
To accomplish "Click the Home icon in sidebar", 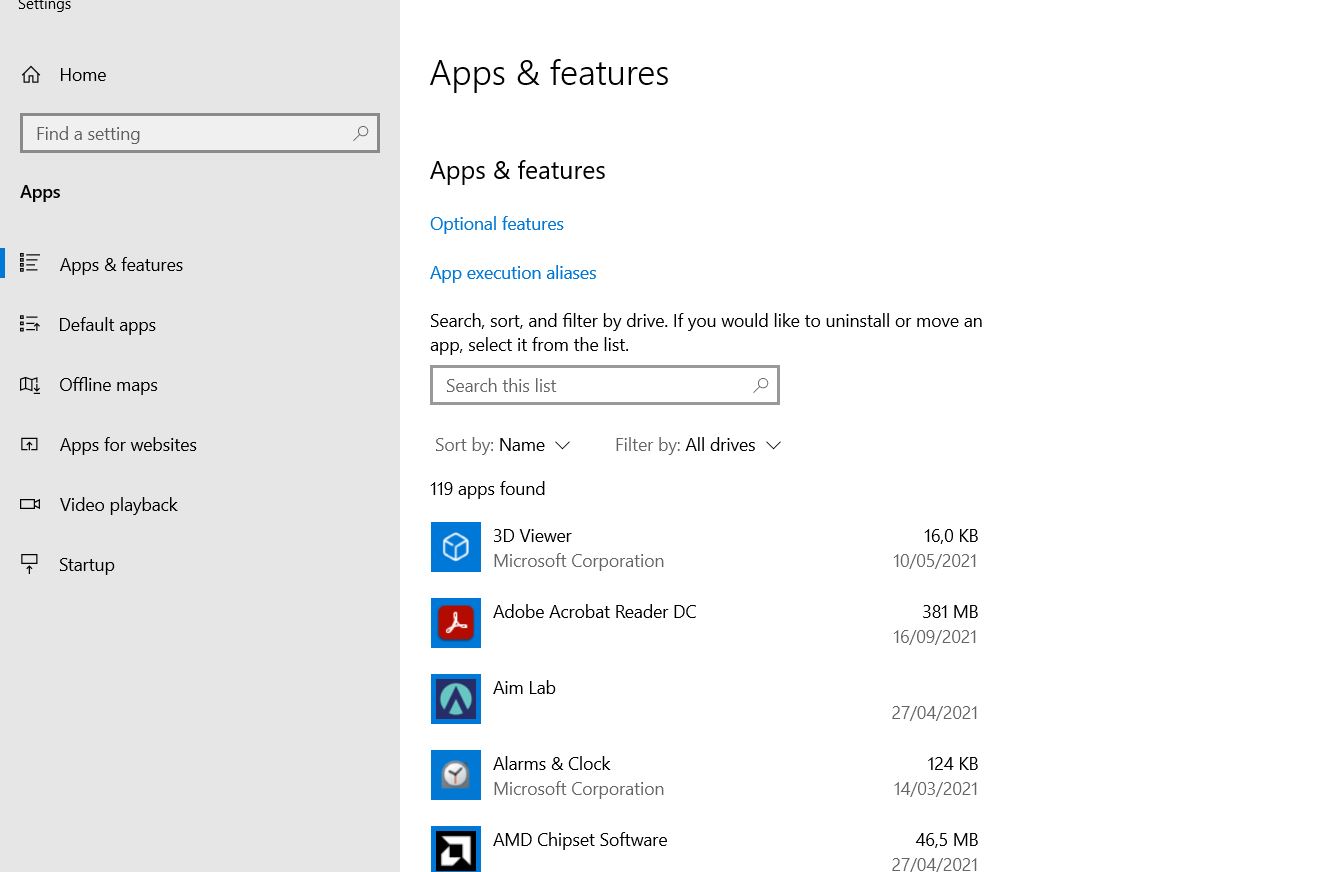I will click(x=31, y=75).
